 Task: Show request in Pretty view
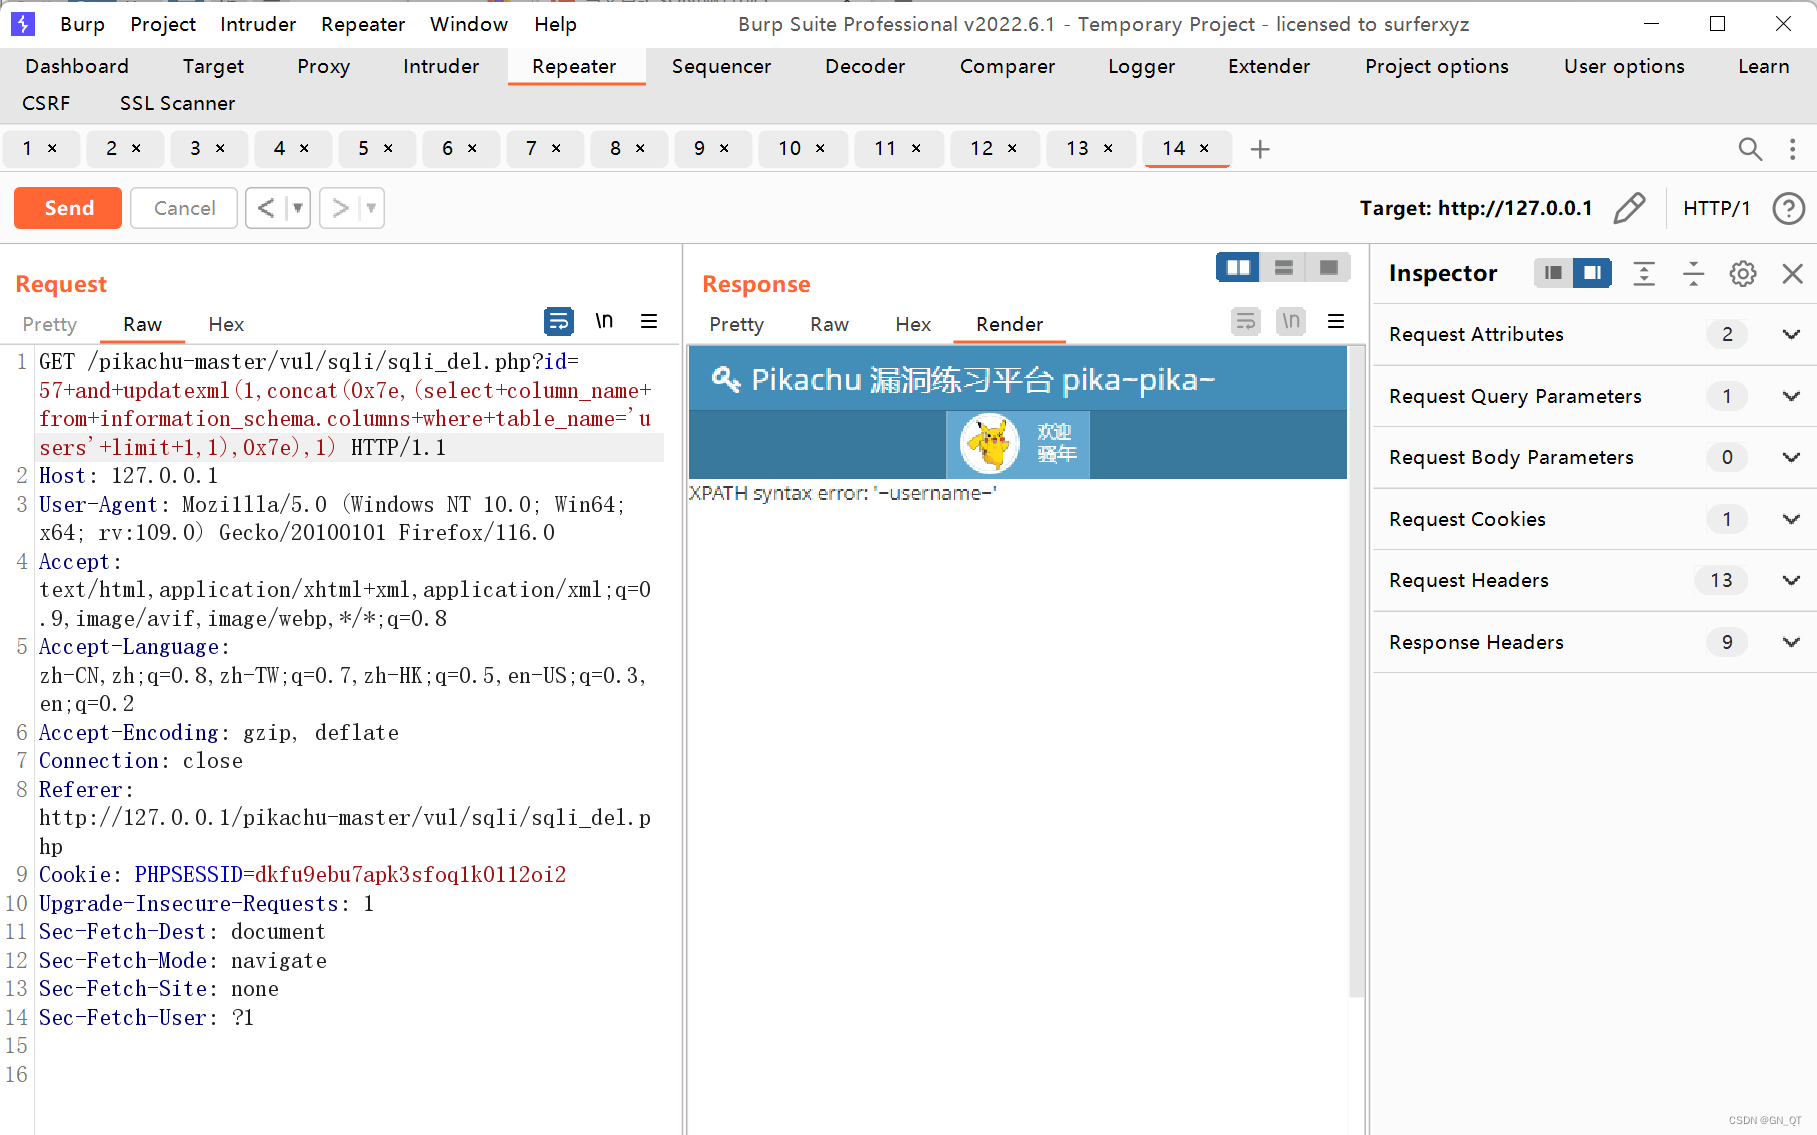(49, 324)
